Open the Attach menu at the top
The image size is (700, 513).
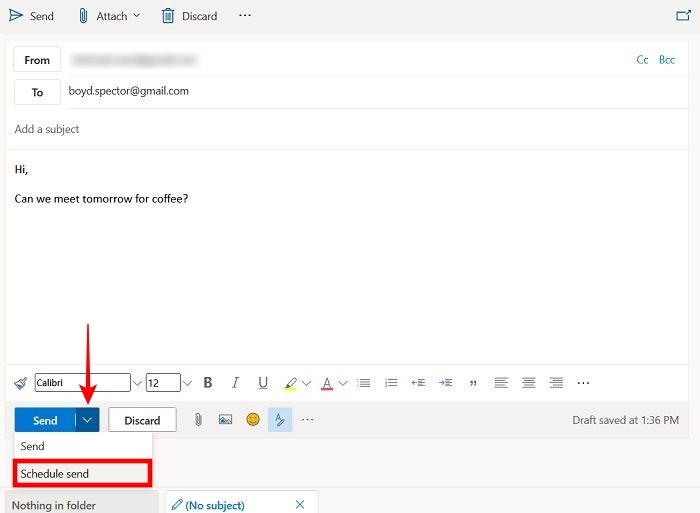point(109,16)
